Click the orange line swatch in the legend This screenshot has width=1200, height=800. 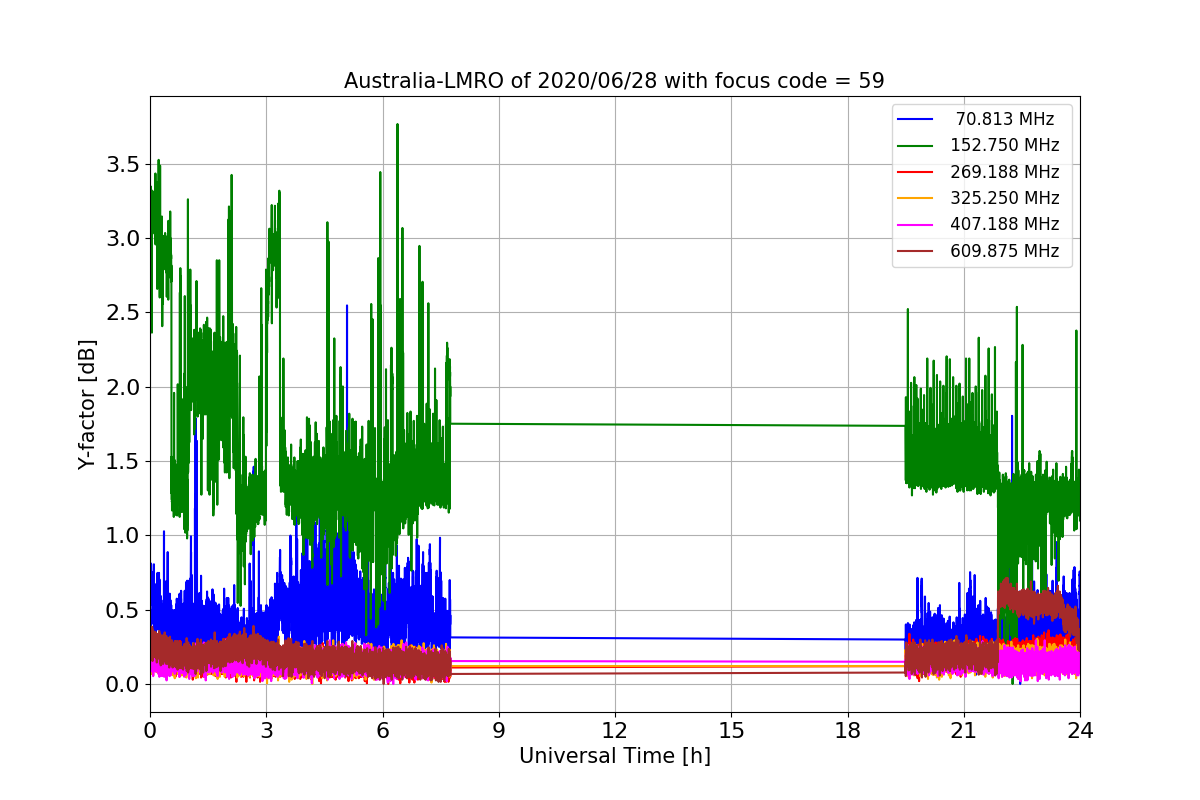(916, 199)
